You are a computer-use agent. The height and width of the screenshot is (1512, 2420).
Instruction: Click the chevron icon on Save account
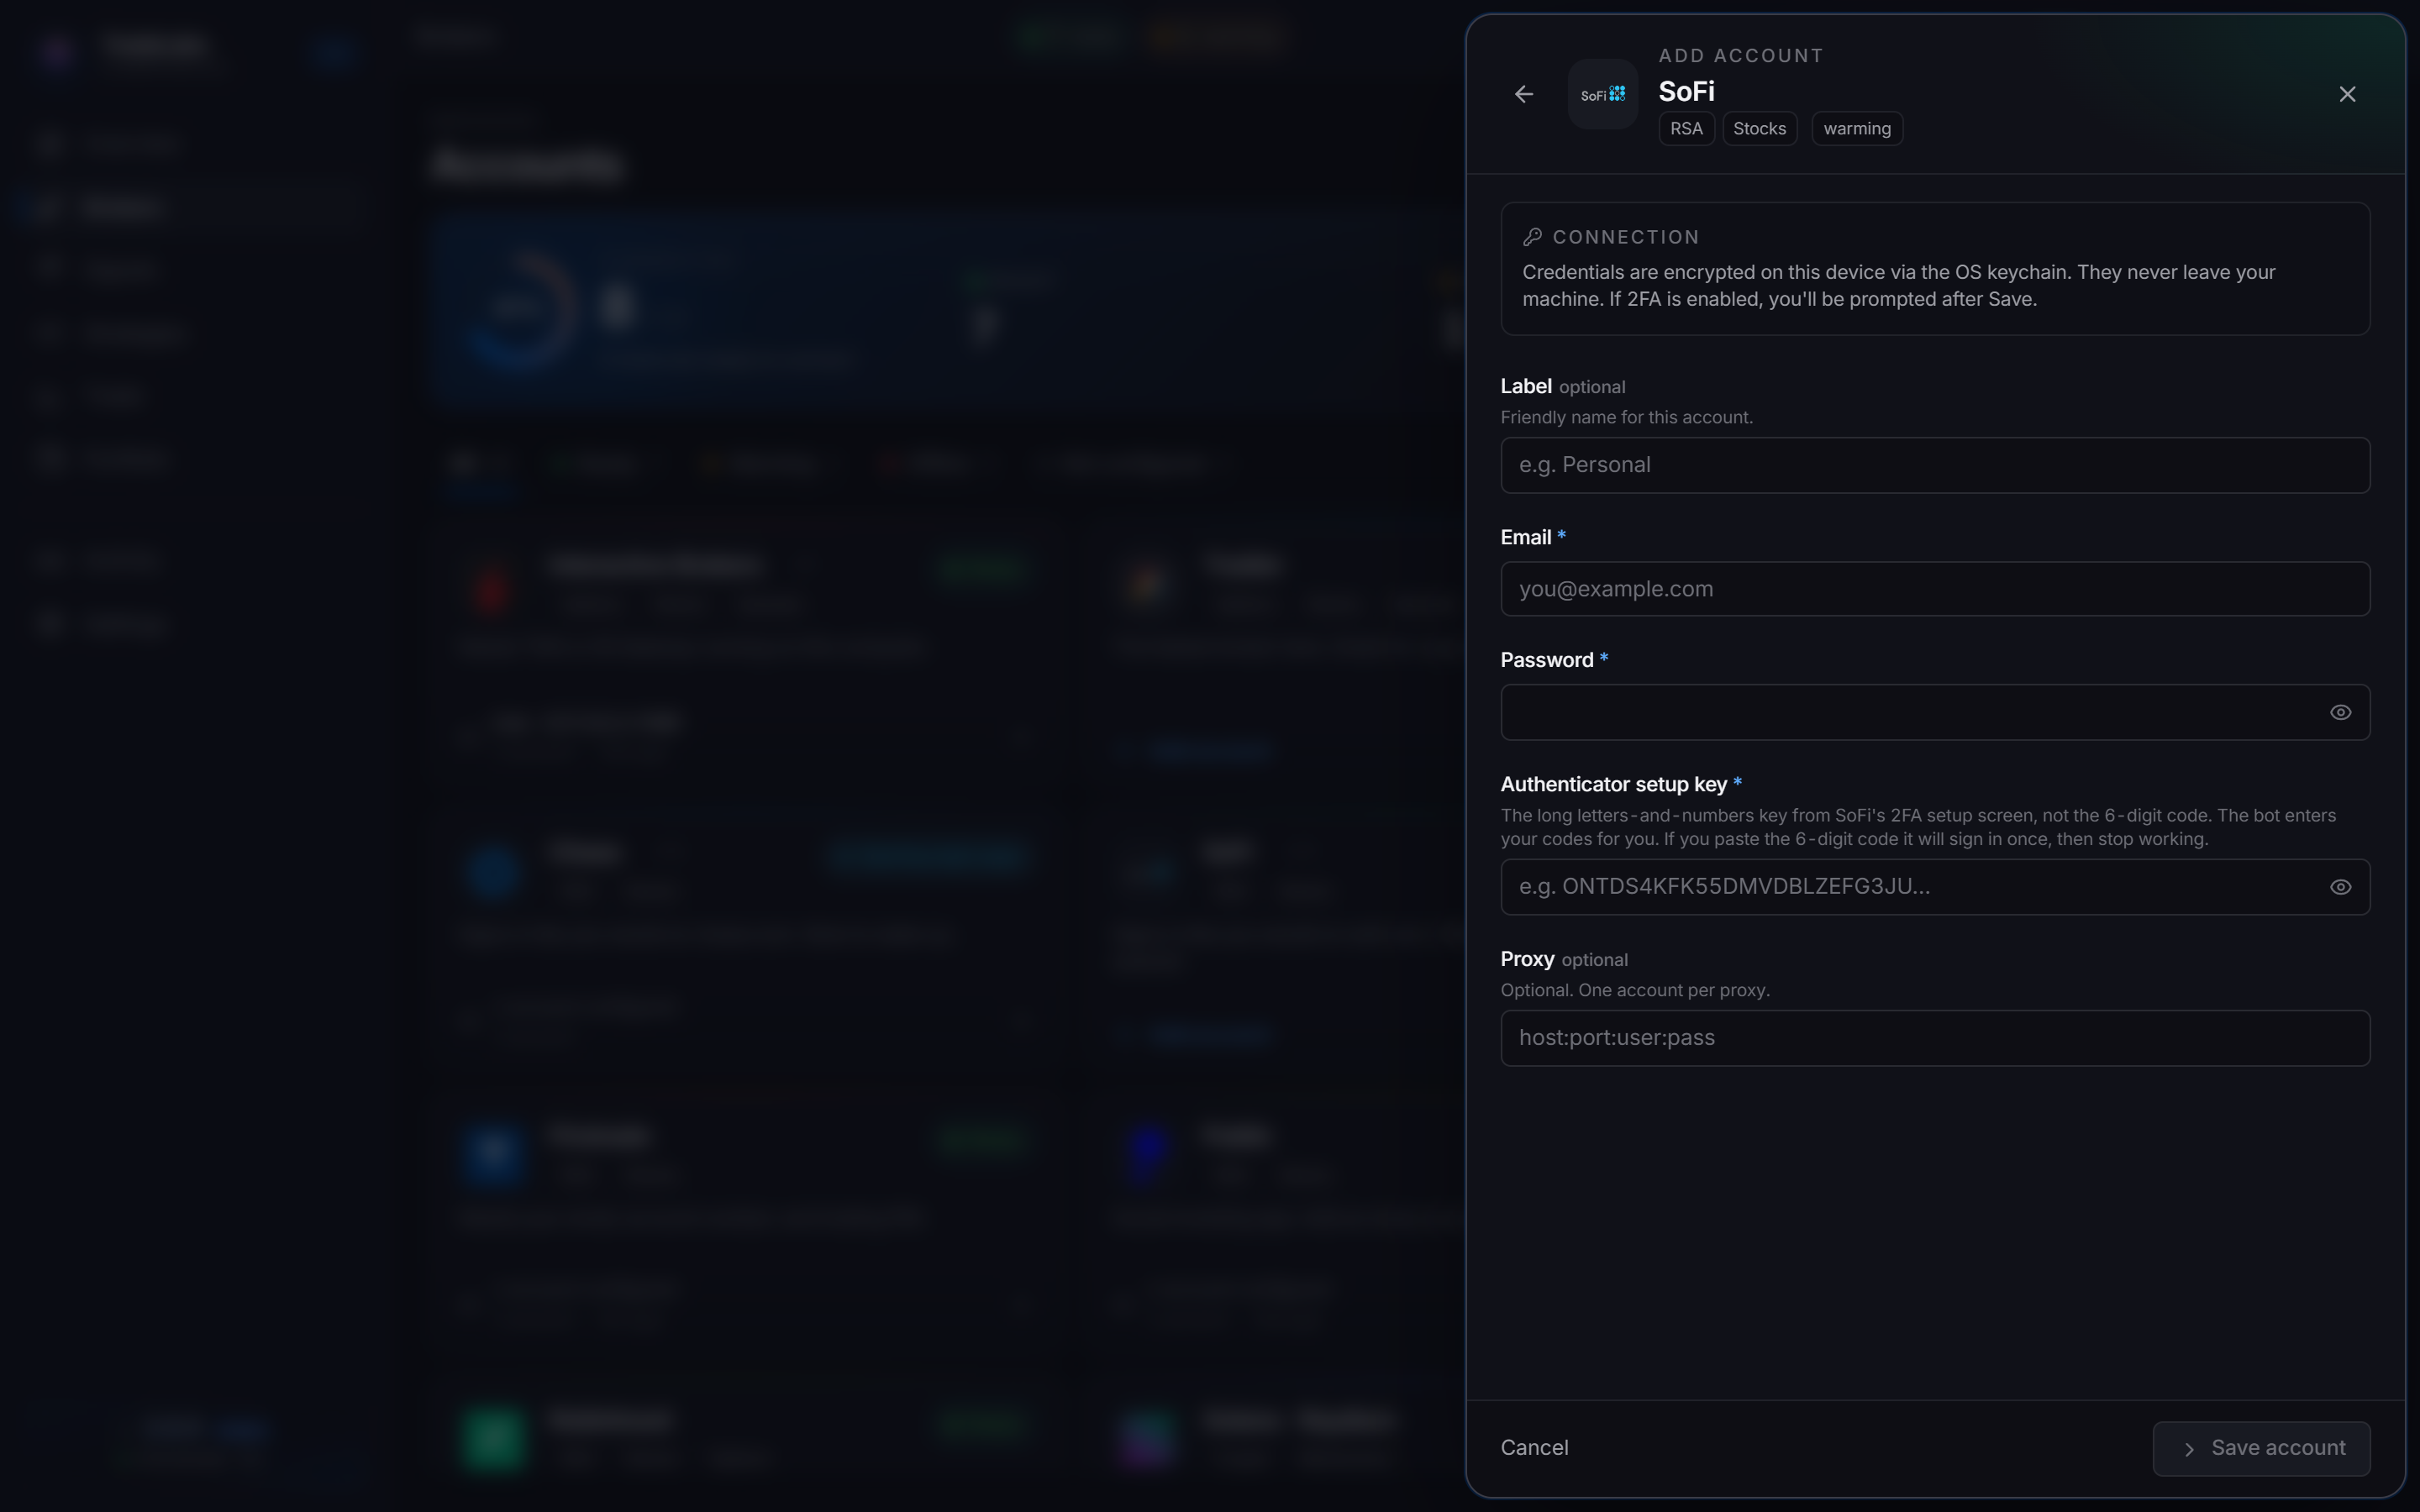coord(2189,1449)
